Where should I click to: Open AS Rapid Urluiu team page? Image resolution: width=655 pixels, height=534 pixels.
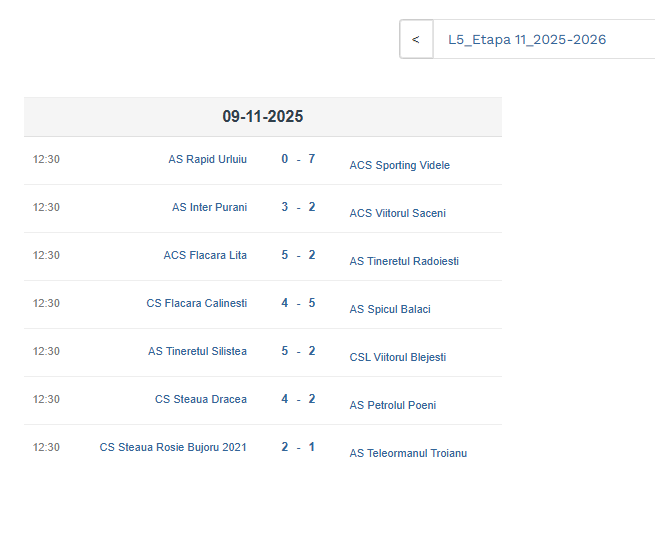[207, 159]
